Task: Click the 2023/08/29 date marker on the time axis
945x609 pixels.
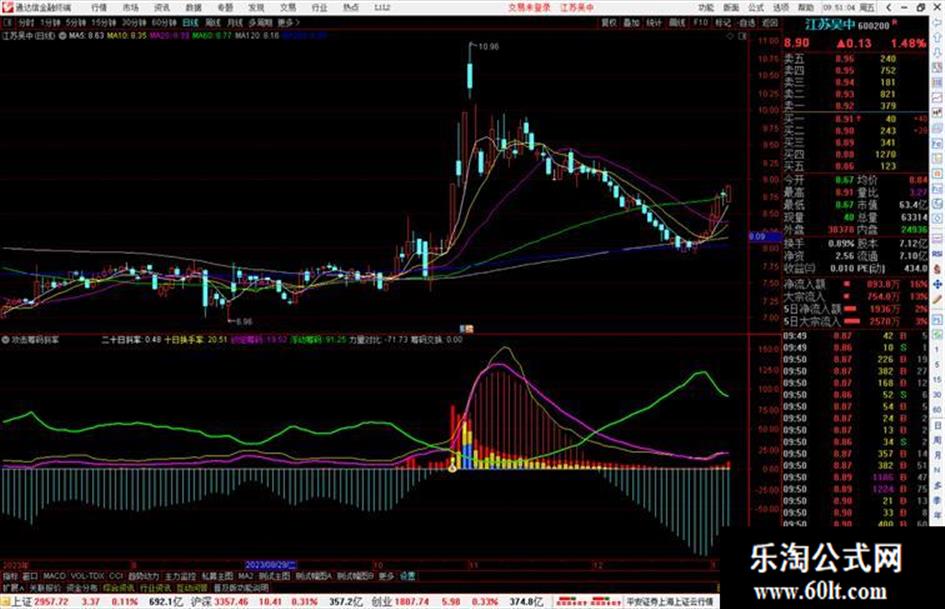Action: coord(271,565)
